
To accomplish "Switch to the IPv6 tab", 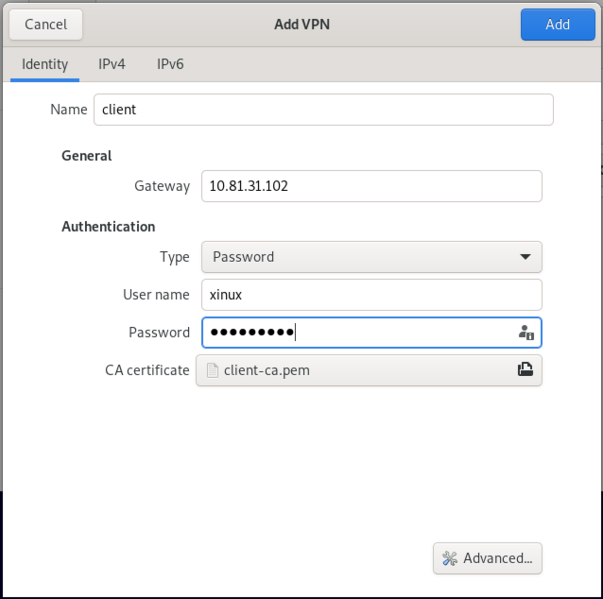I will coord(170,64).
